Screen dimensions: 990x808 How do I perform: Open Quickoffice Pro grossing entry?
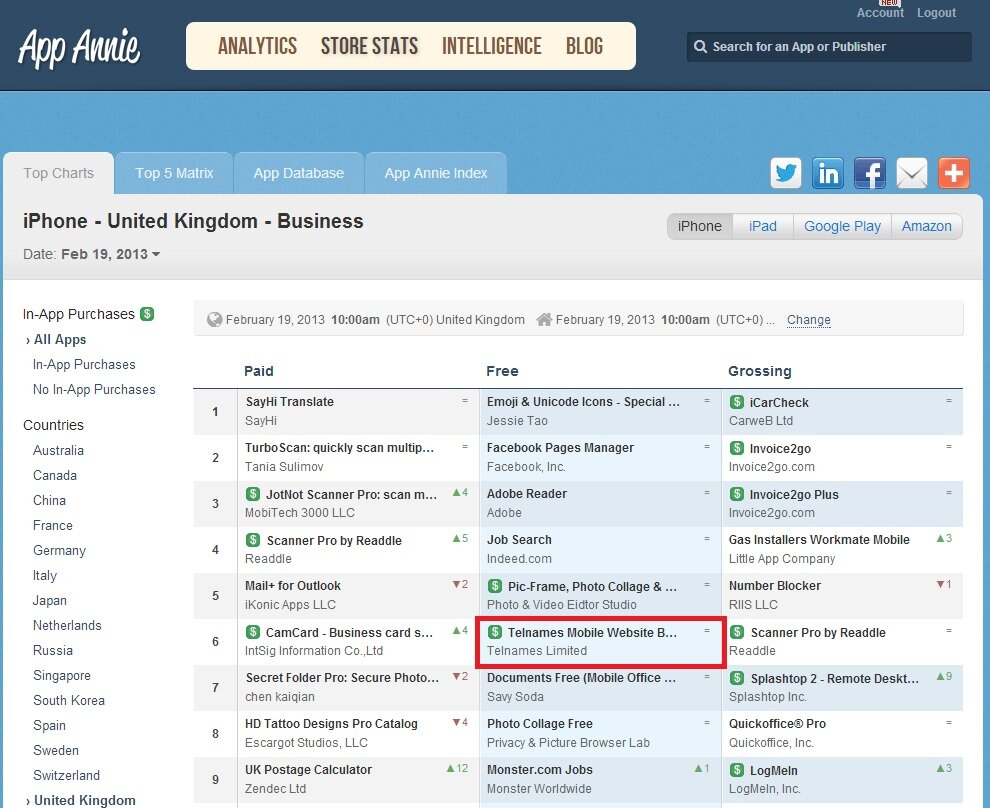[x=777, y=723]
